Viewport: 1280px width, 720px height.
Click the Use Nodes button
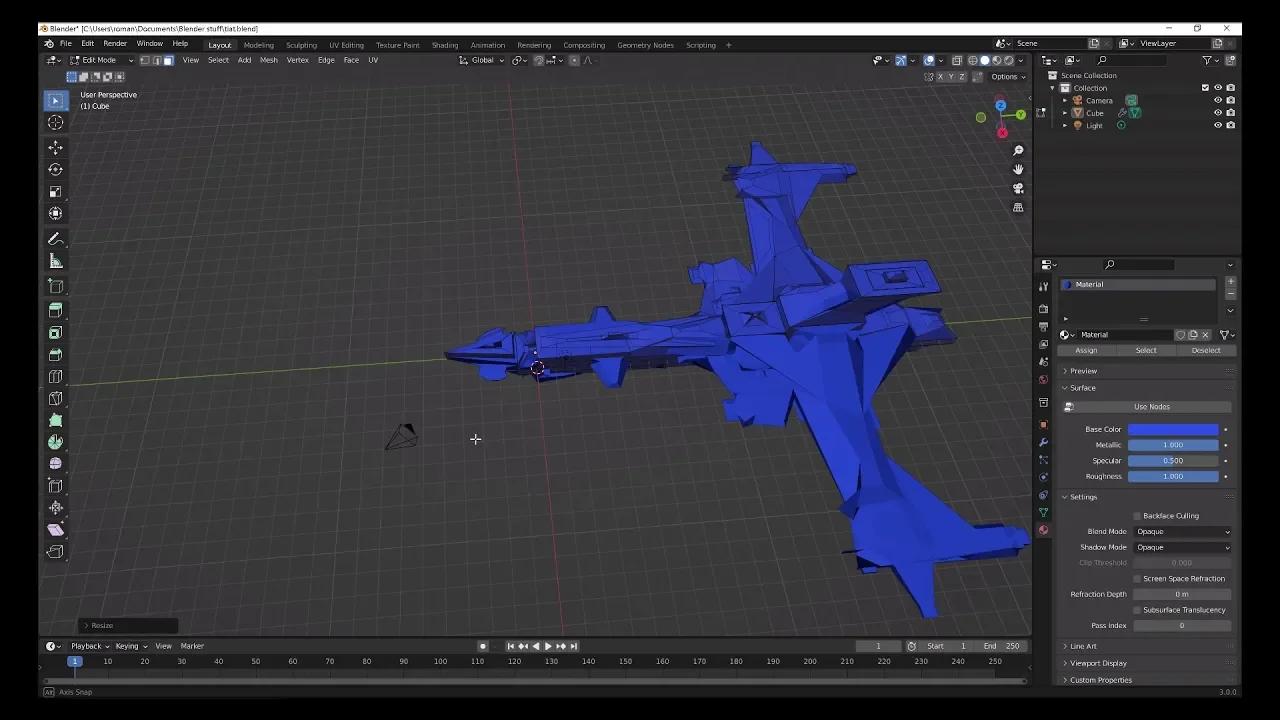pos(1151,406)
